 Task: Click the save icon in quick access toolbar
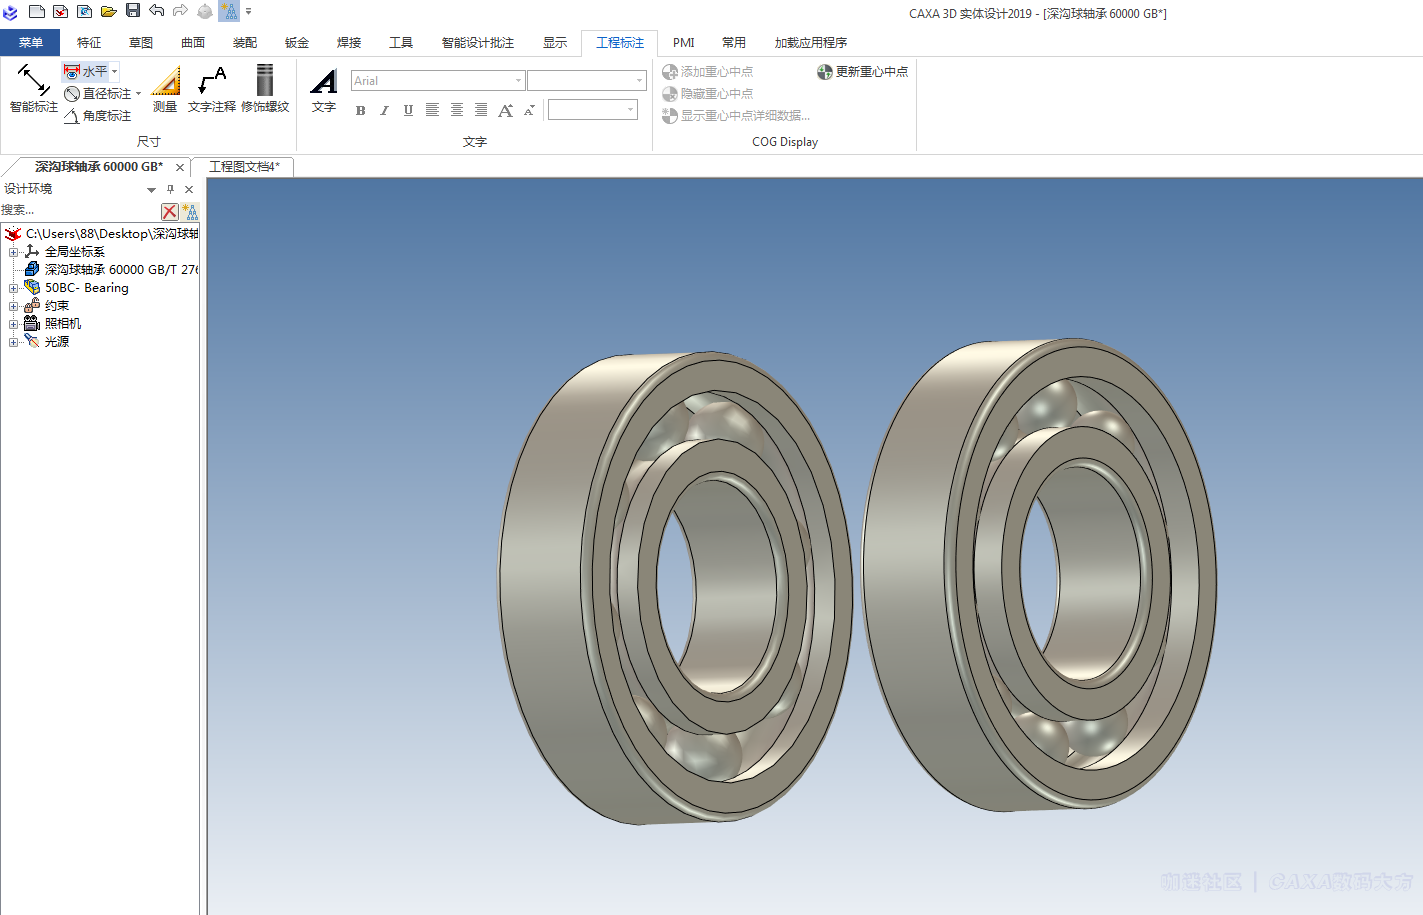click(133, 11)
